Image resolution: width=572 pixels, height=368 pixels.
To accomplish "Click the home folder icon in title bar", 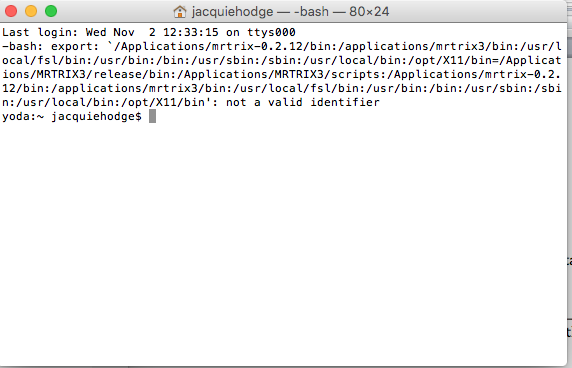I will 179,12.
